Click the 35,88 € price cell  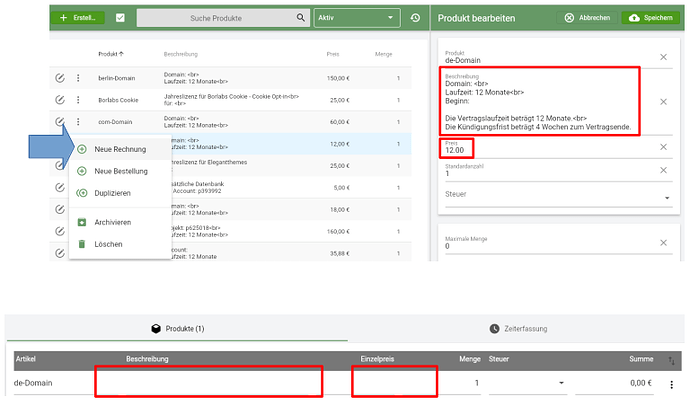point(339,253)
